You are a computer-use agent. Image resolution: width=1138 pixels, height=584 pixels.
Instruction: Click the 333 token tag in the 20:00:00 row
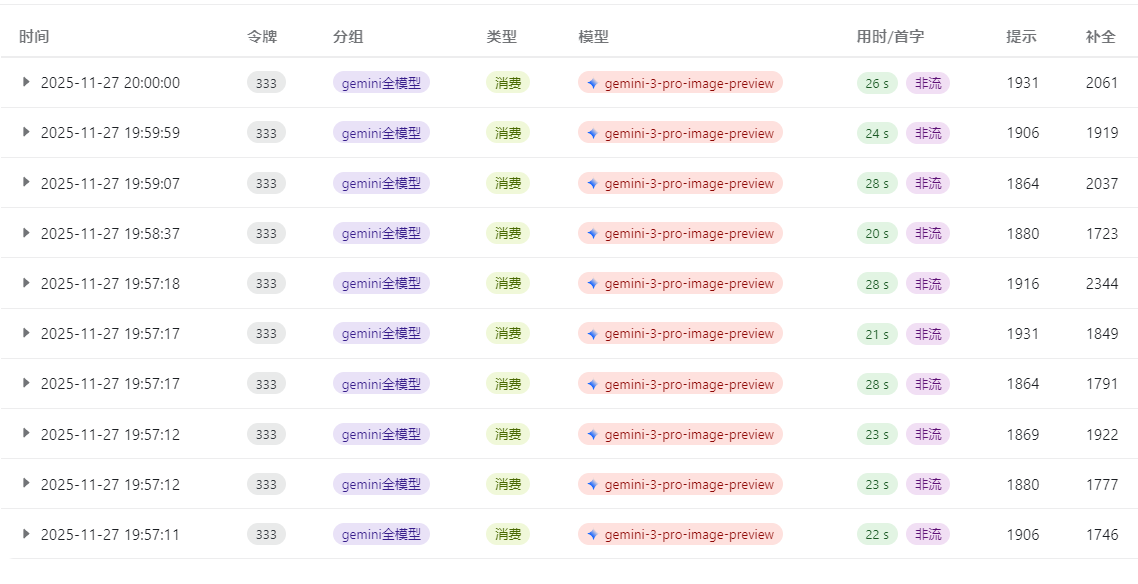266,83
